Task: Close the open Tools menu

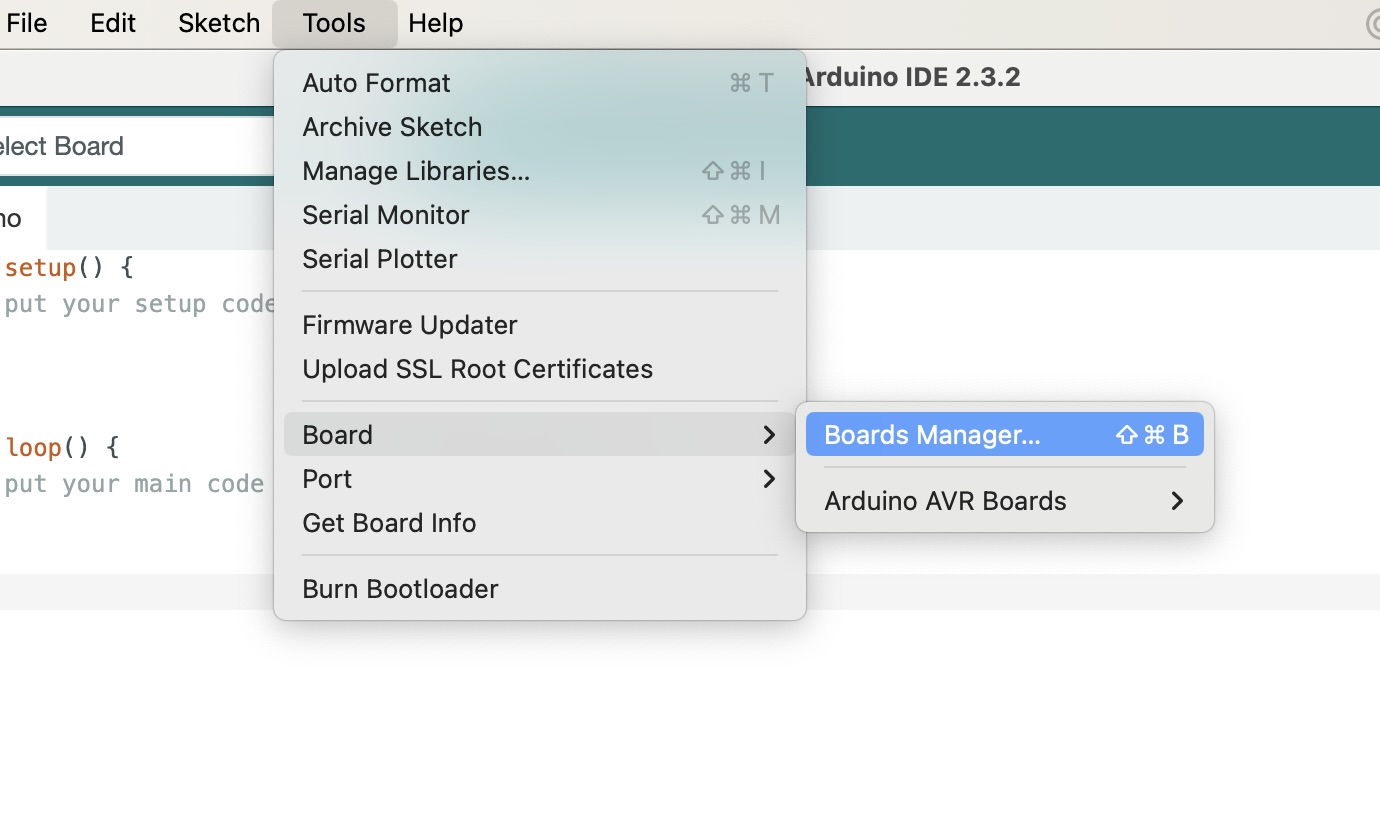Action: pos(334,23)
